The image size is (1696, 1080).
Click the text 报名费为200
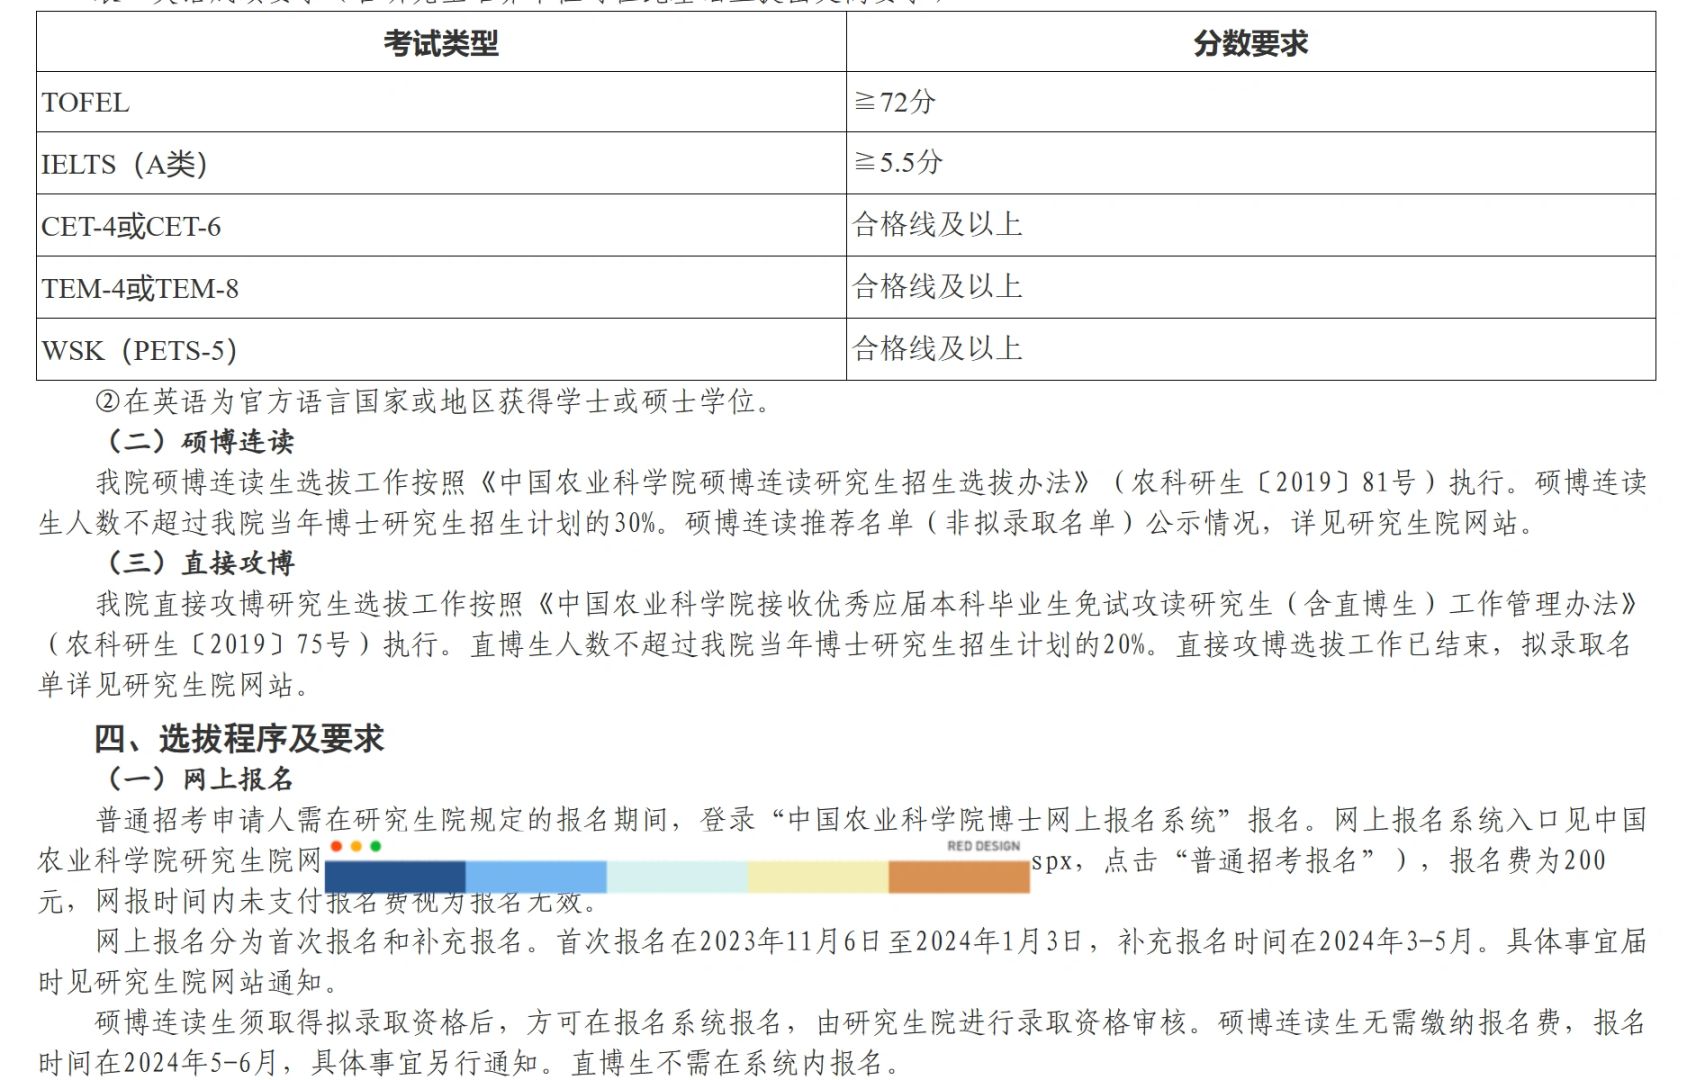(1528, 860)
